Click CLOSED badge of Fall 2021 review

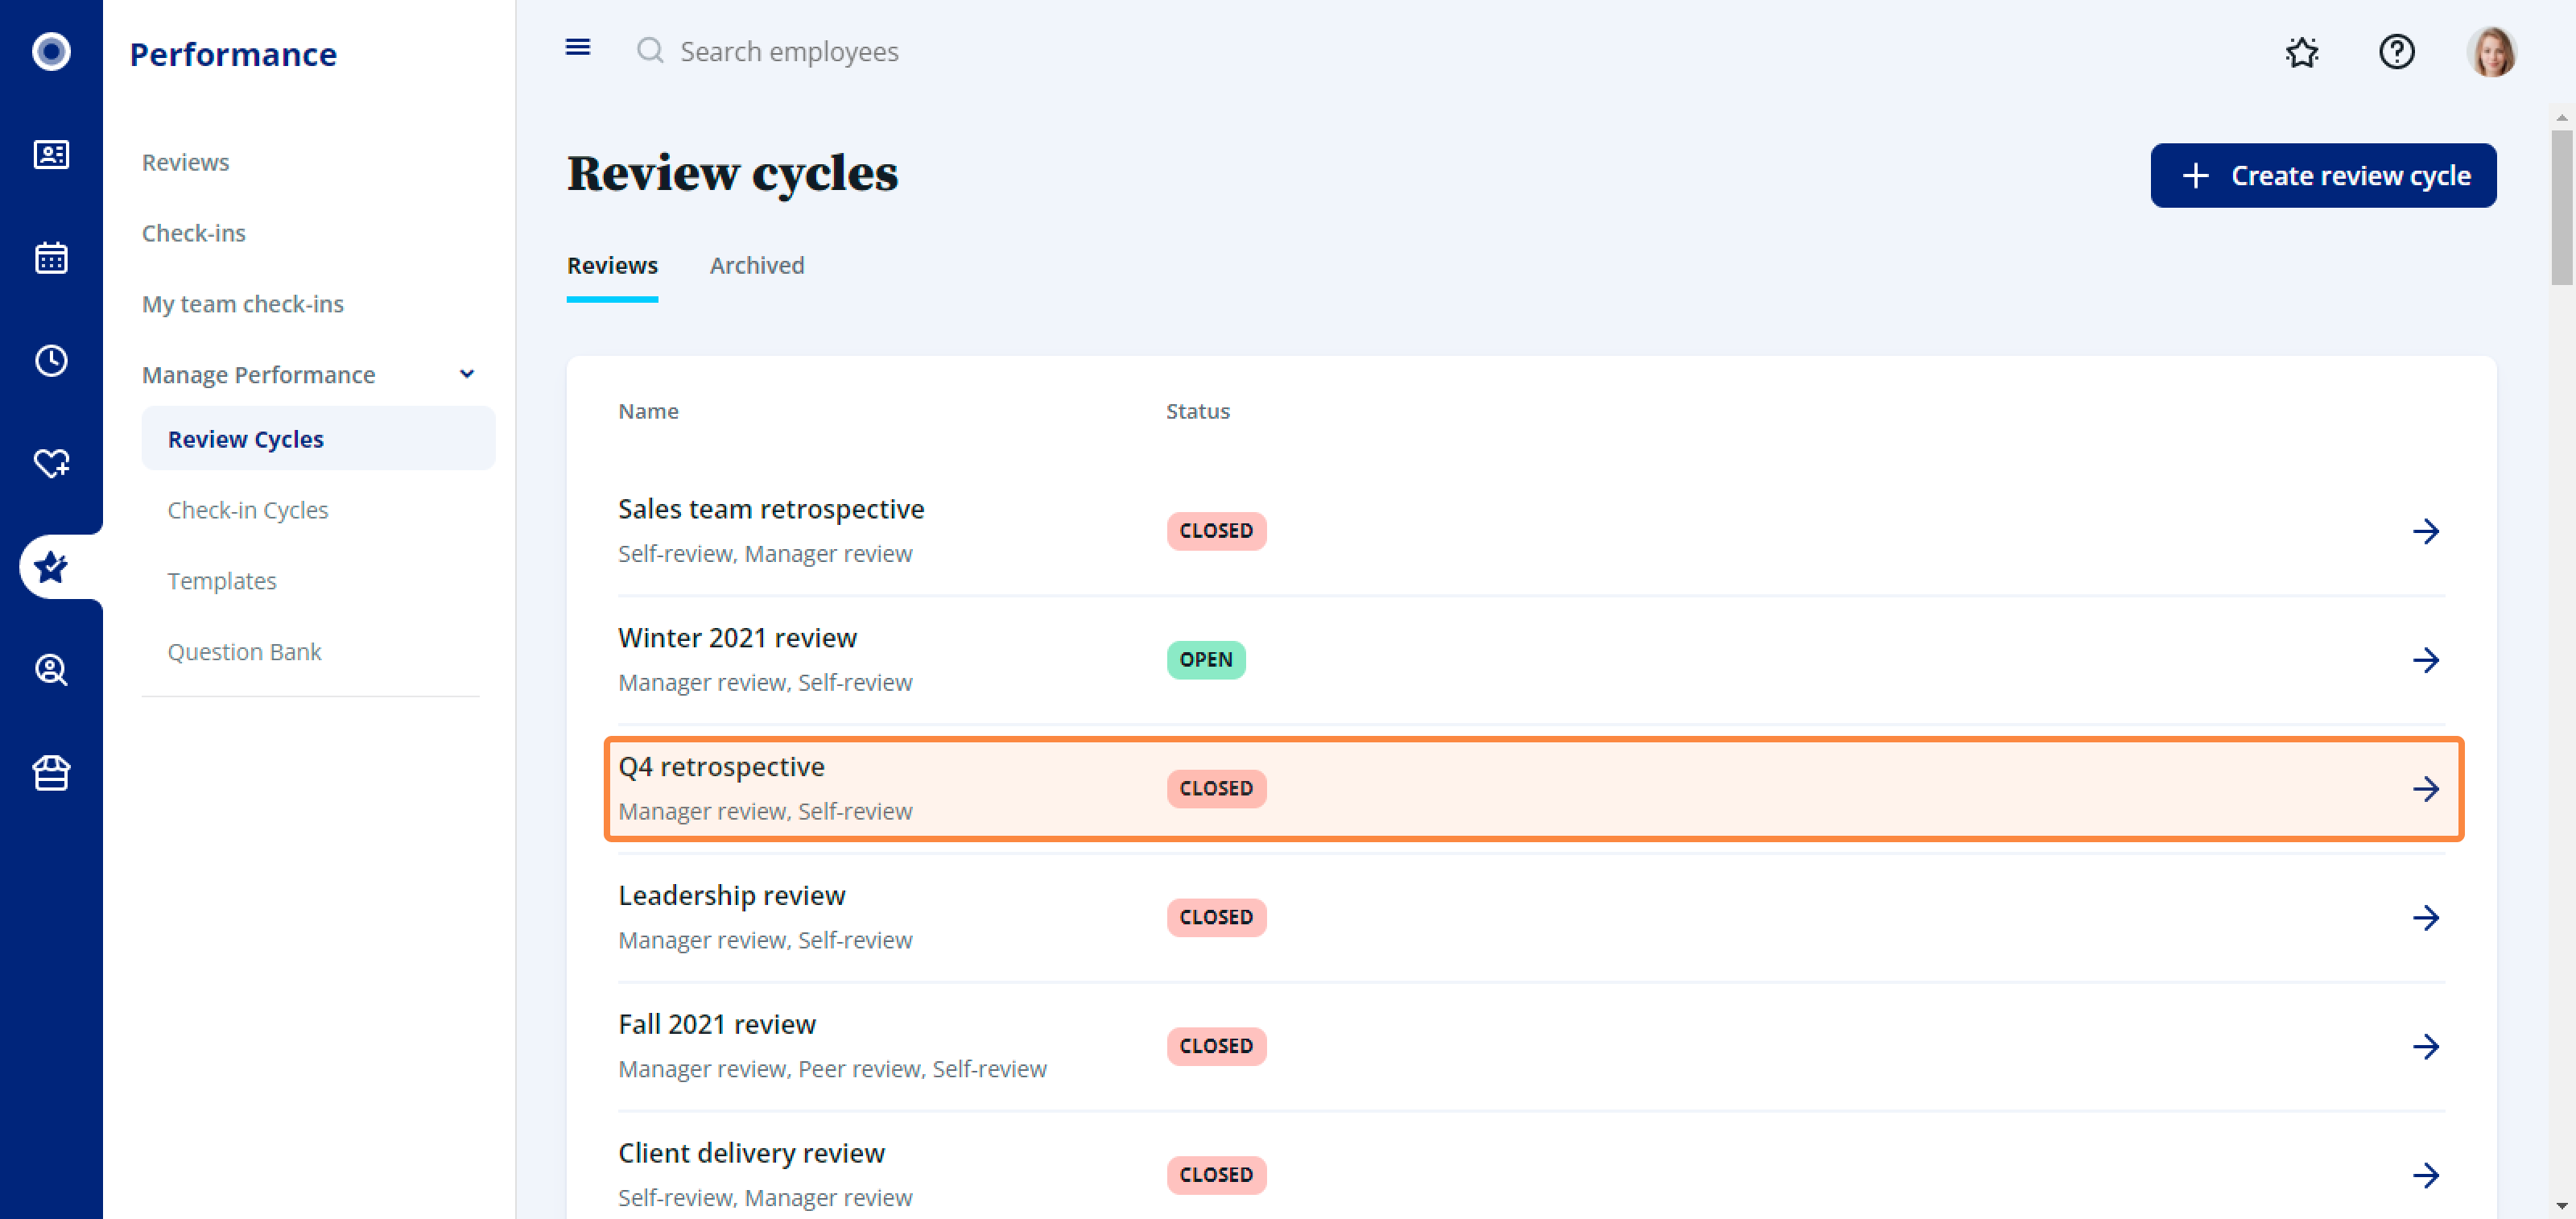point(1216,1047)
